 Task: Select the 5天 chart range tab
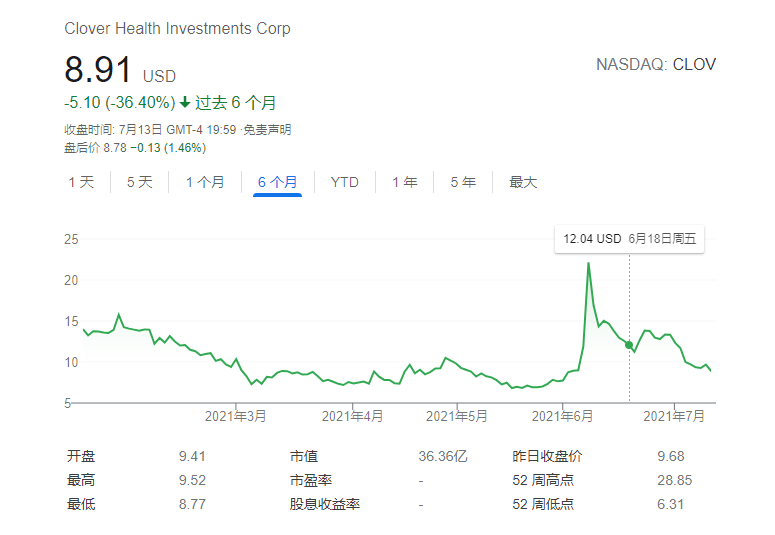tap(139, 182)
